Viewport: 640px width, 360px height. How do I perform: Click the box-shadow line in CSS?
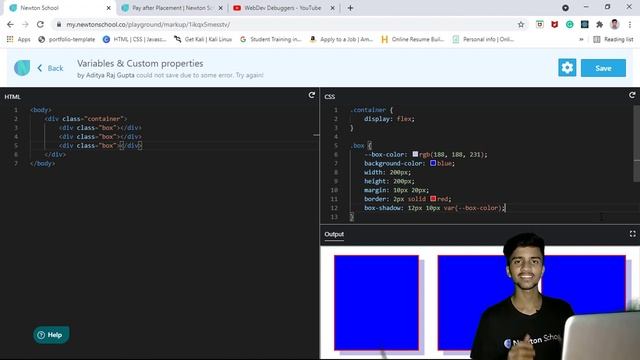tap(435, 208)
